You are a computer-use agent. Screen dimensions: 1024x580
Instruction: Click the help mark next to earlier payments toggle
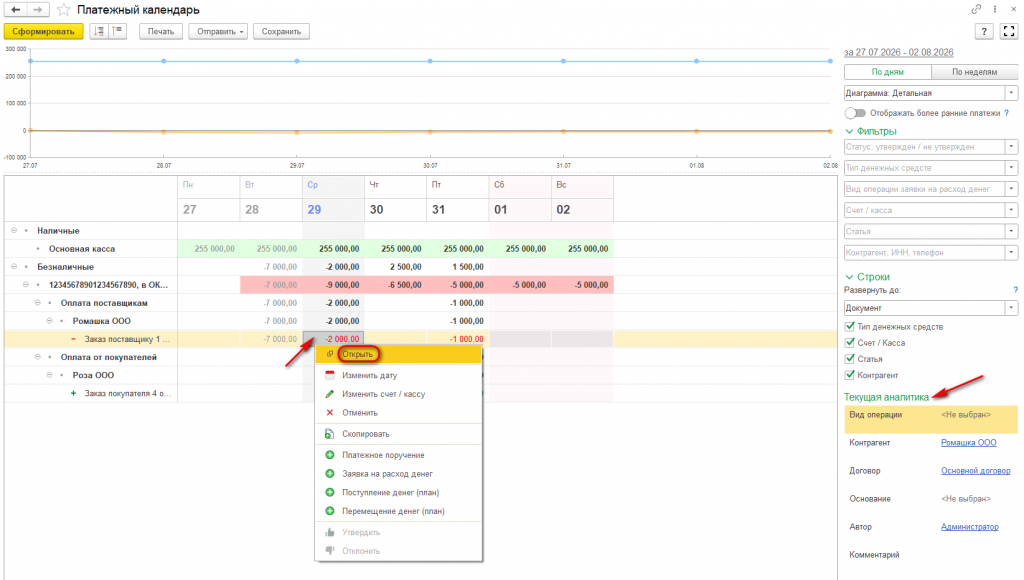1006,113
